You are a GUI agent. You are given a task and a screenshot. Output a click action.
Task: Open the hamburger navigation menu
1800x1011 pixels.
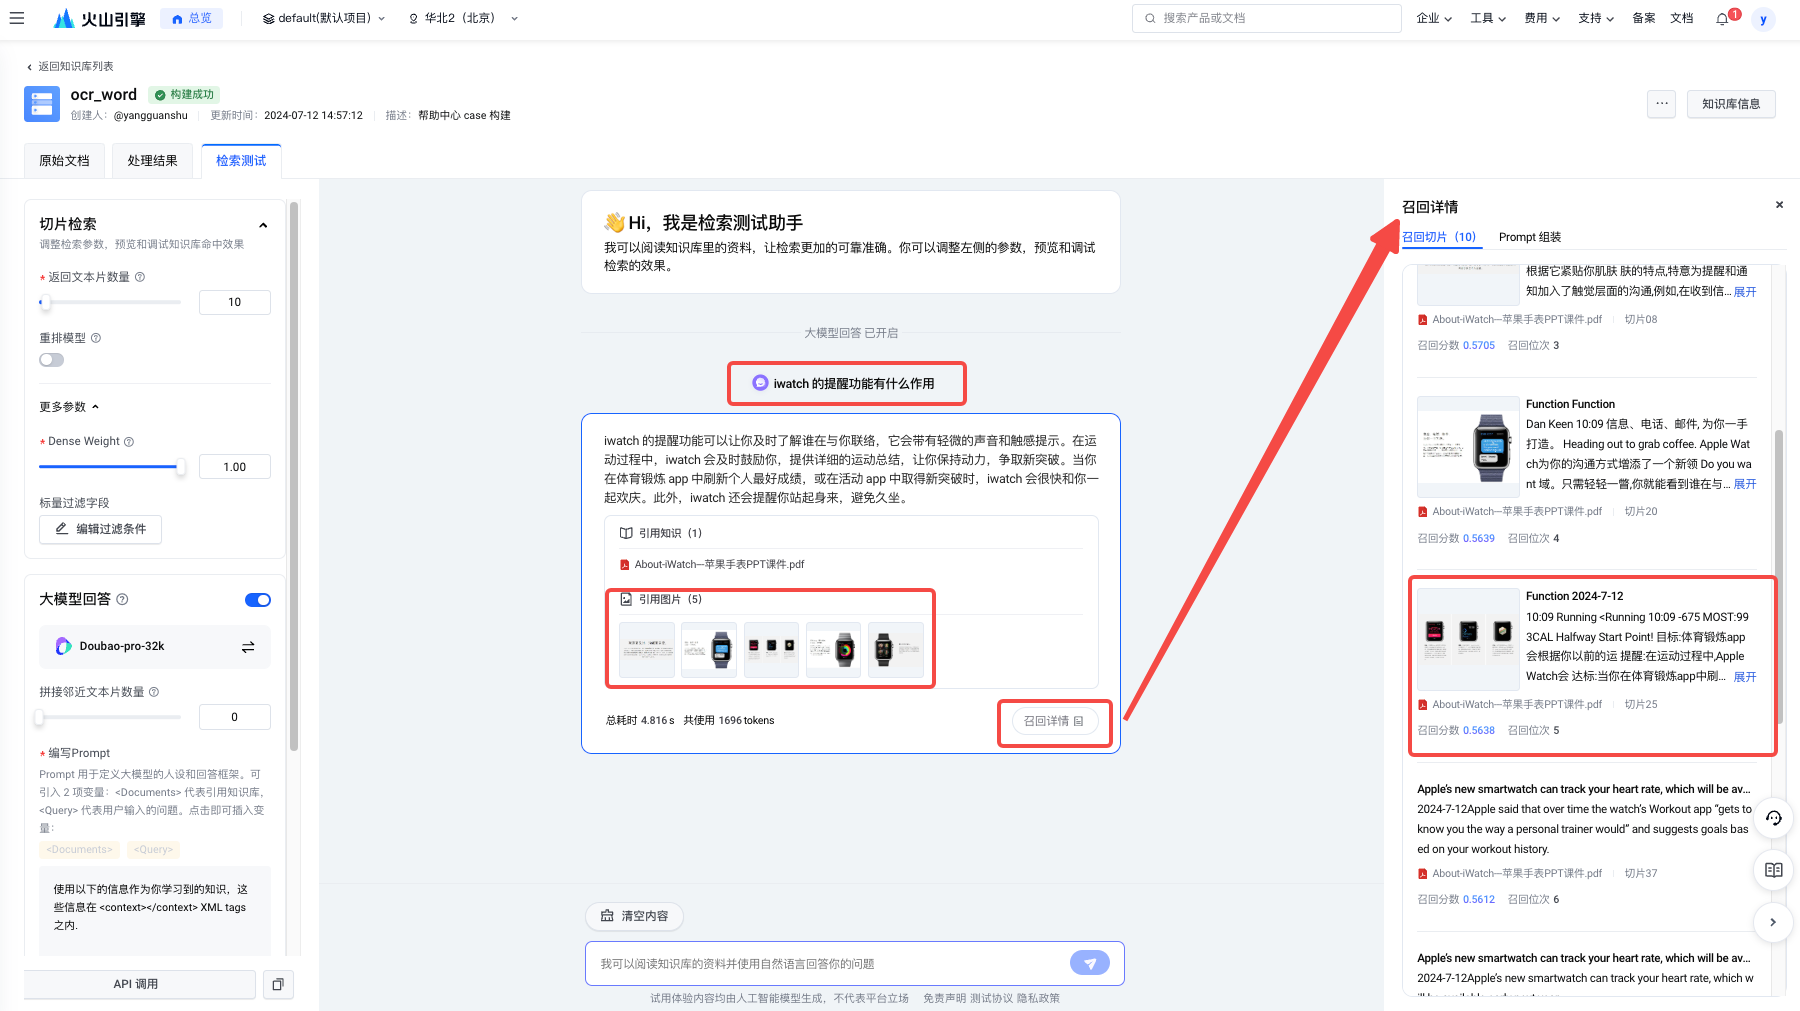17,18
